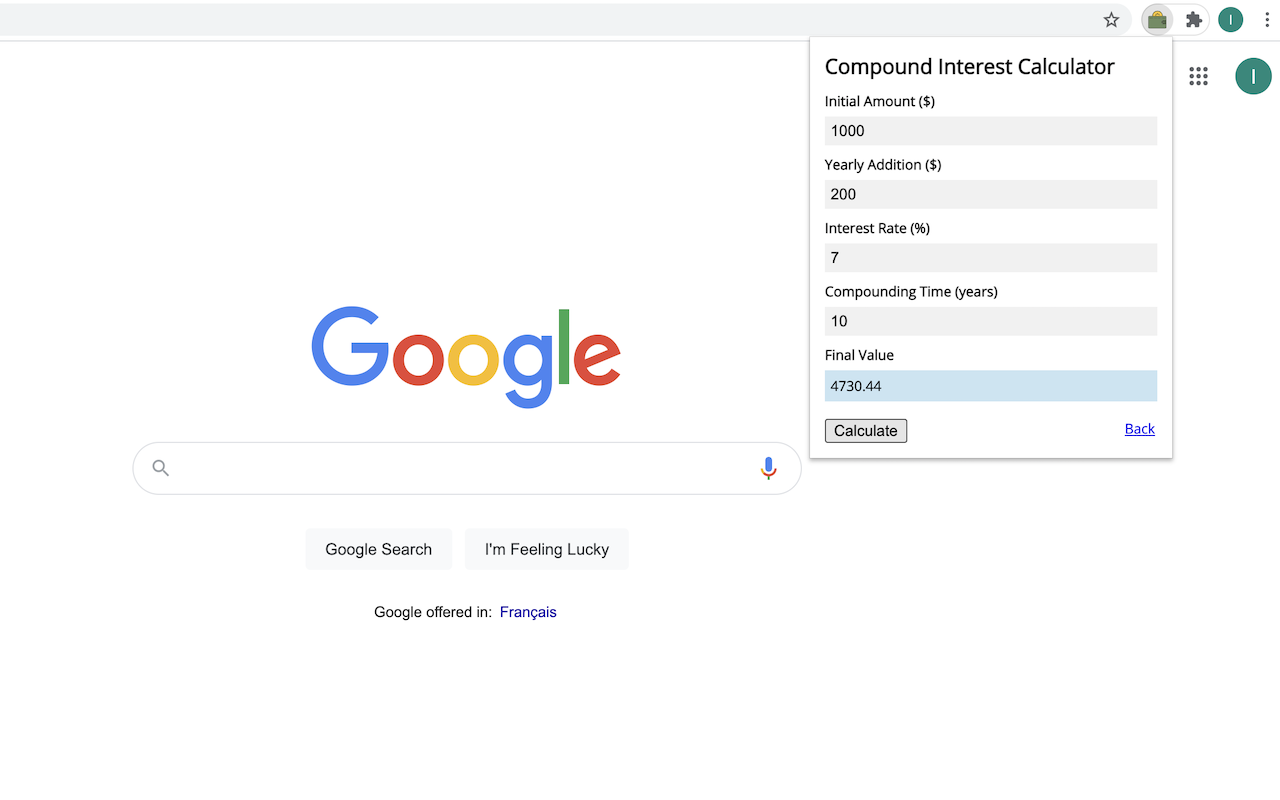Bookmark this page using the star icon
Image resolution: width=1280 pixels, height=800 pixels.
click(1111, 19)
